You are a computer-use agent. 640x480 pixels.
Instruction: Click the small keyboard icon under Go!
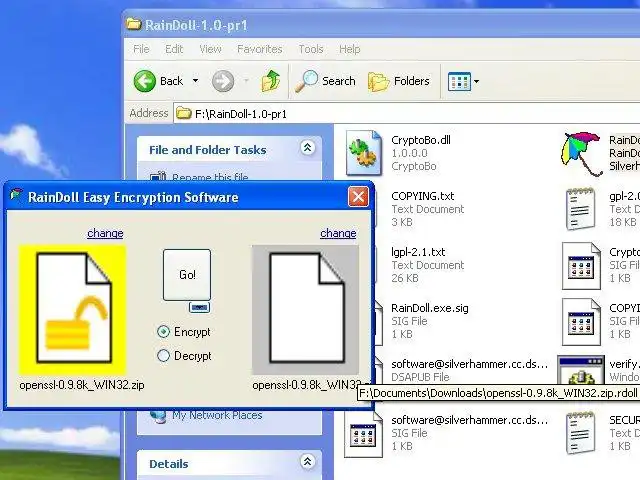(x=200, y=307)
